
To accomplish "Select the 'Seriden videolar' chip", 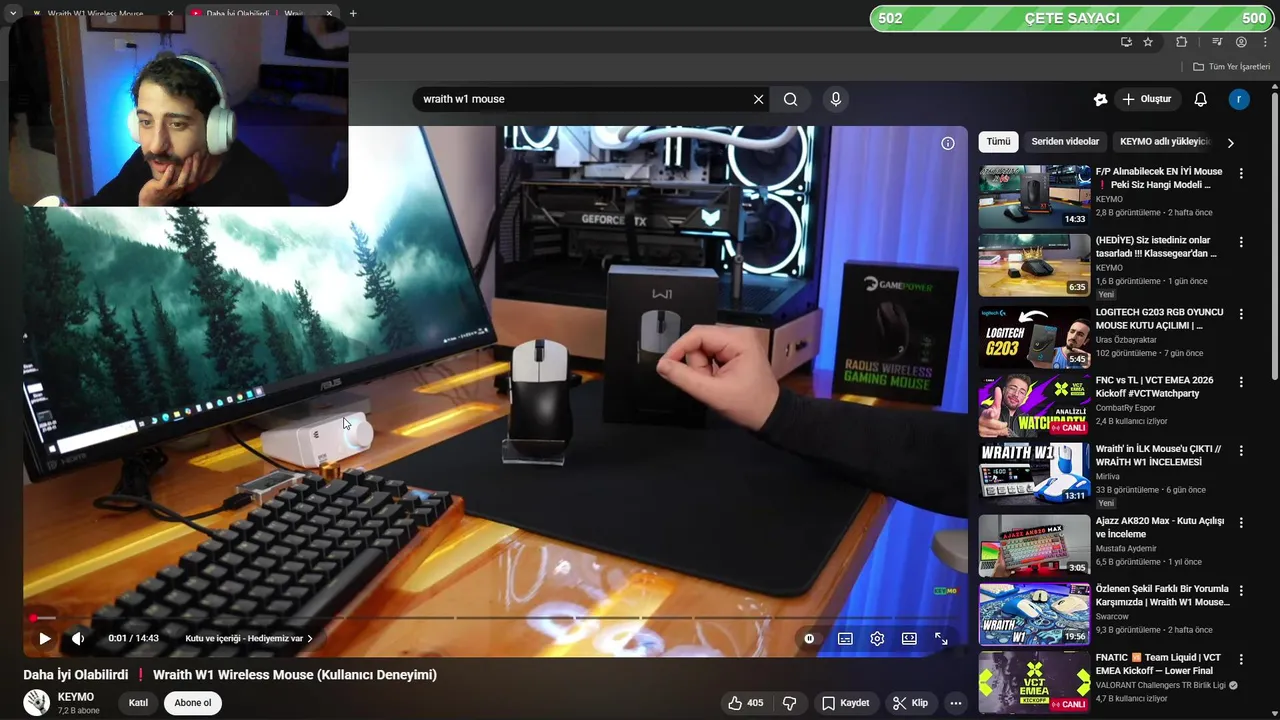I will [x=1065, y=142].
